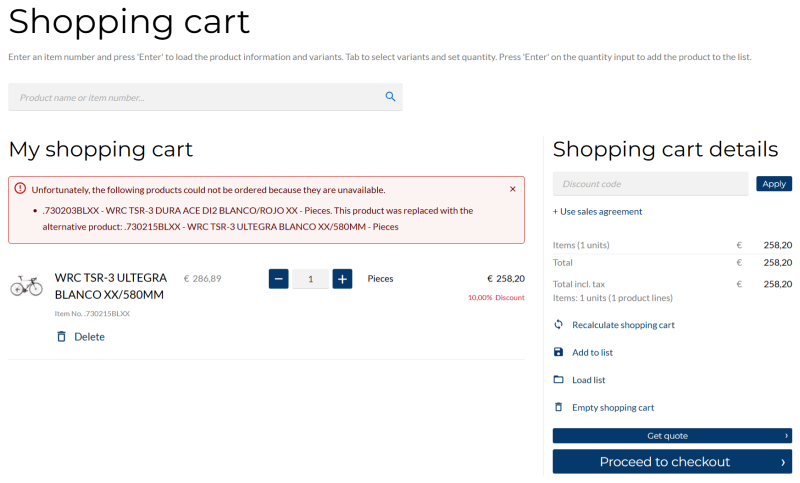Click the Load list folder icon

(559, 380)
